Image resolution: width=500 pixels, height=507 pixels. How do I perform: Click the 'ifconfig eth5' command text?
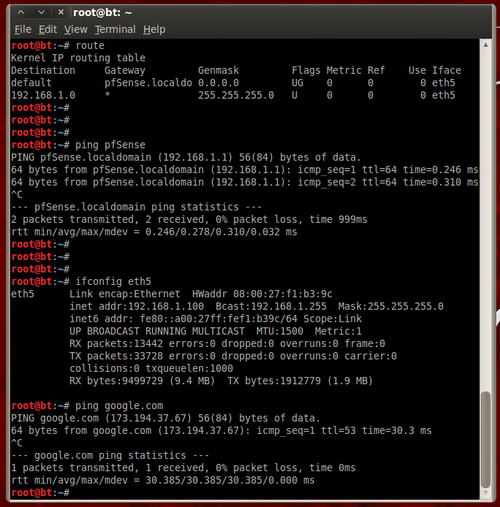pos(113,281)
